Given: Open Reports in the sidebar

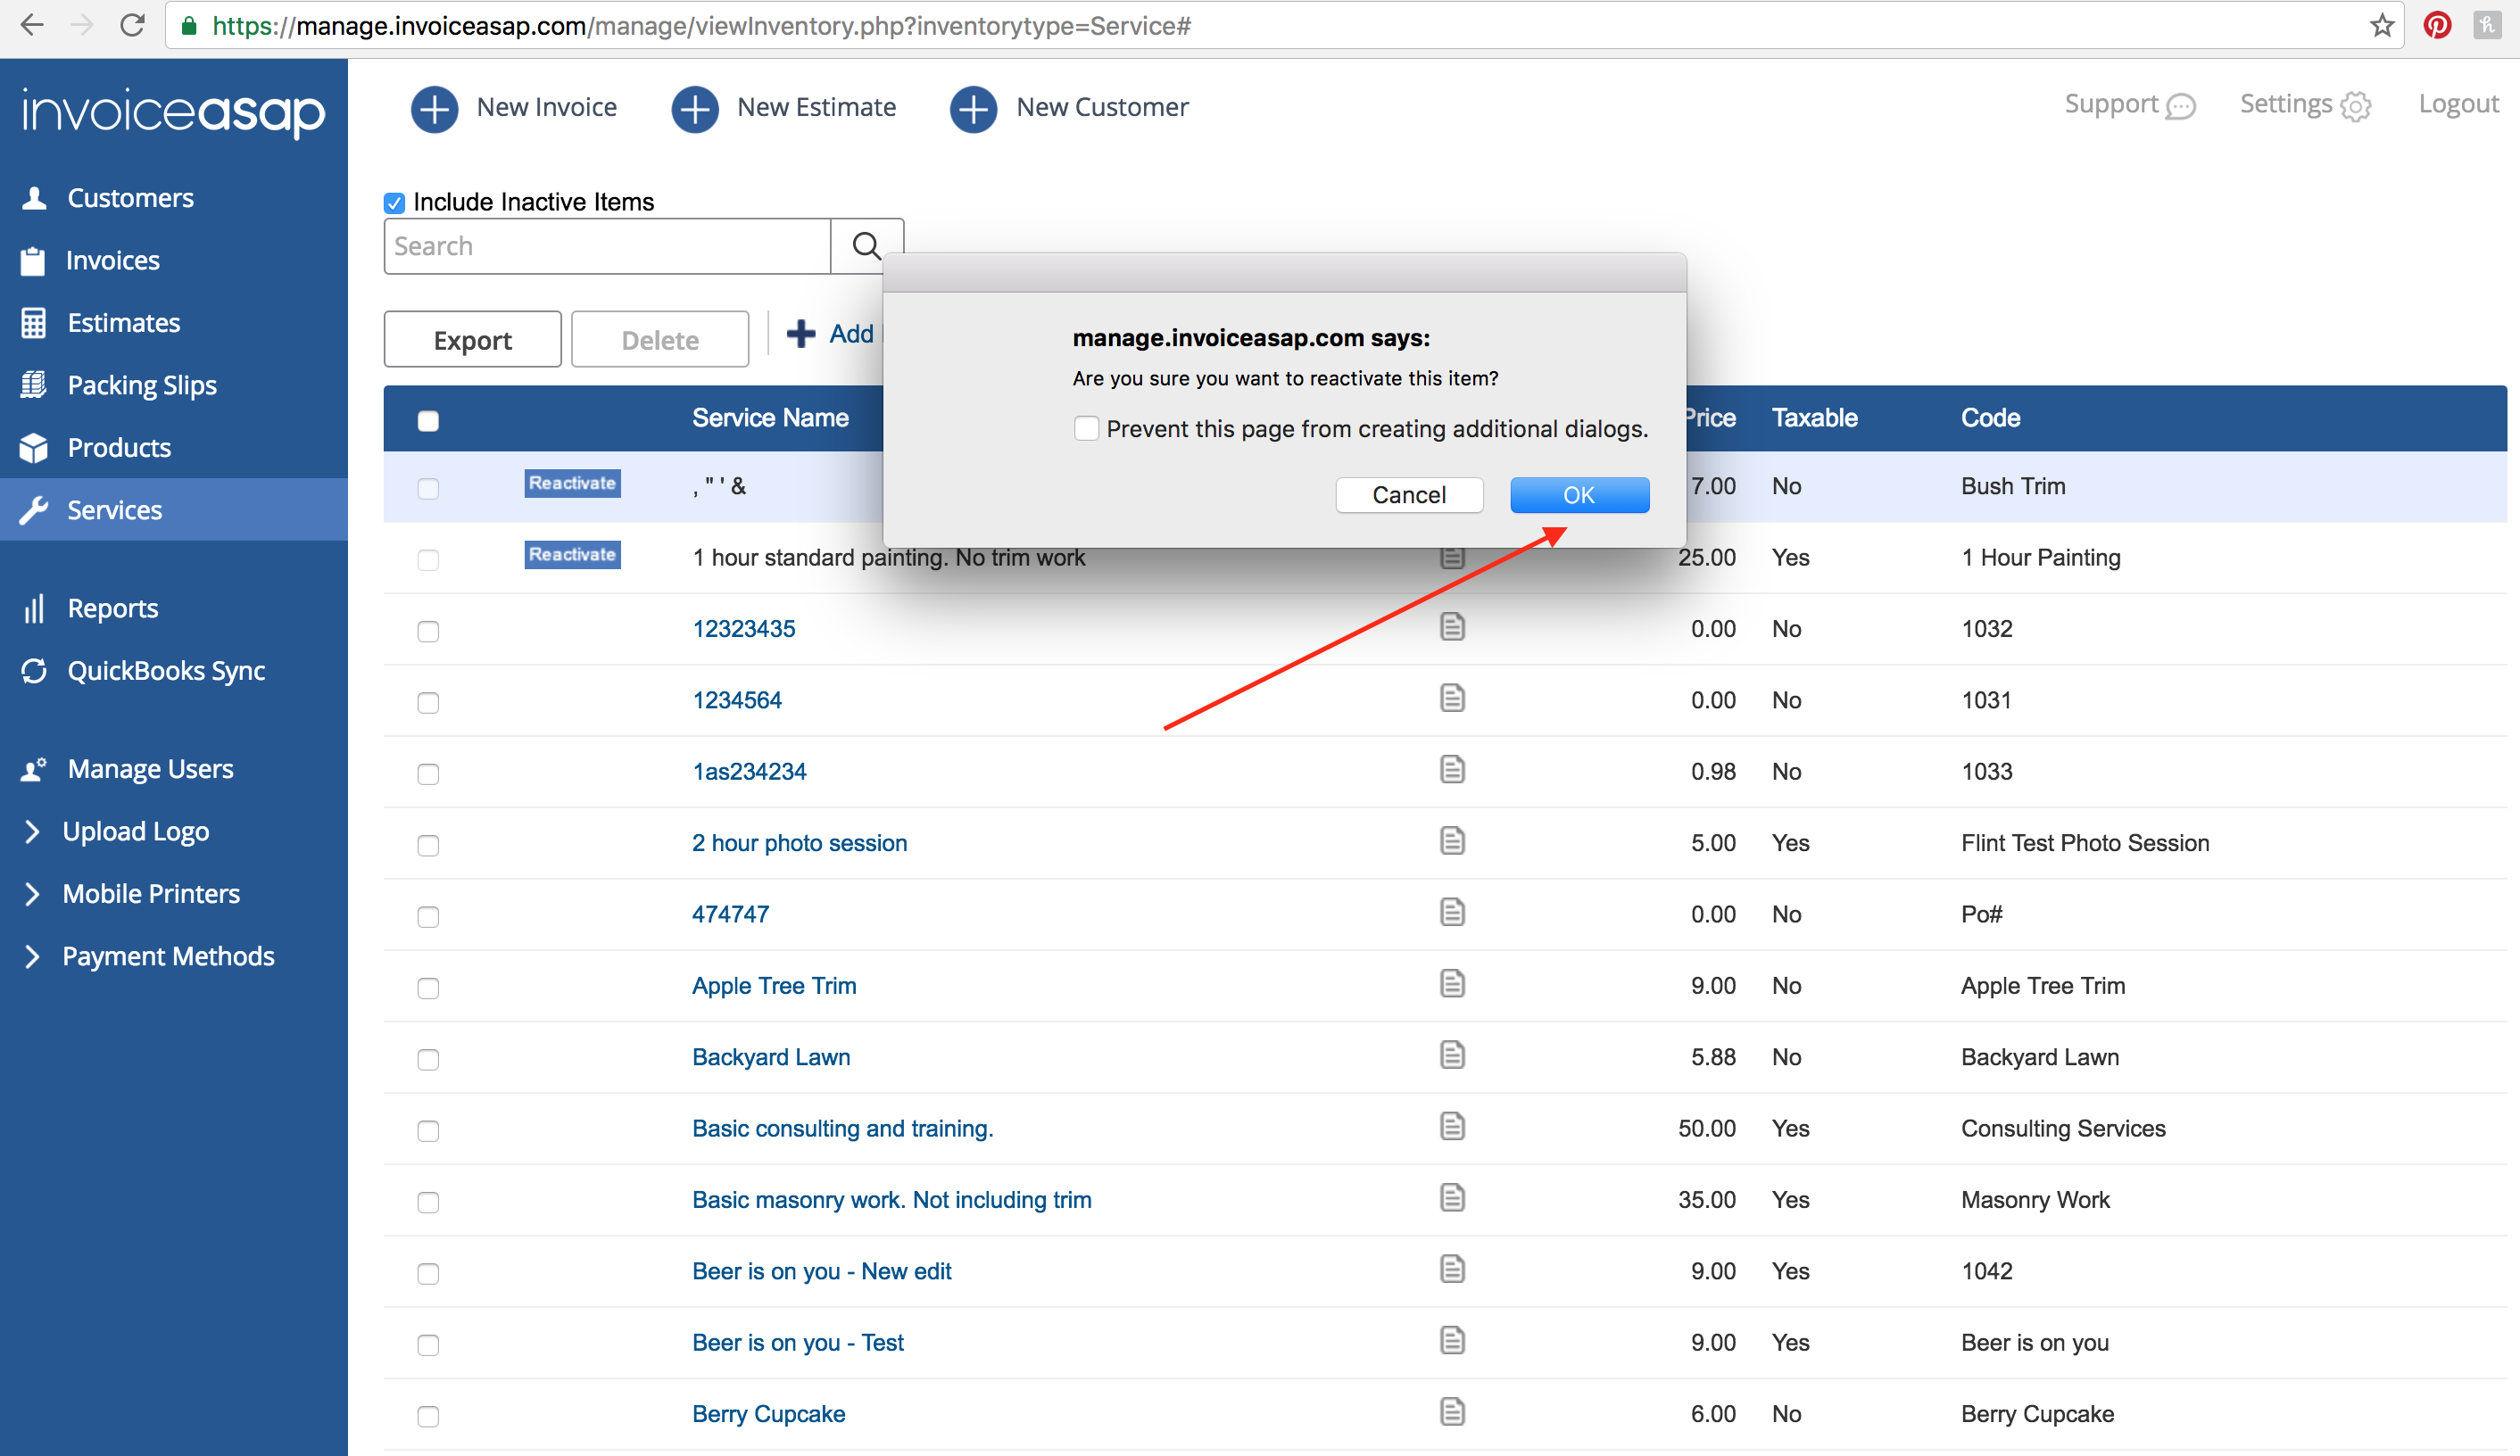Looking at the screenshot, I should (112, 609).
